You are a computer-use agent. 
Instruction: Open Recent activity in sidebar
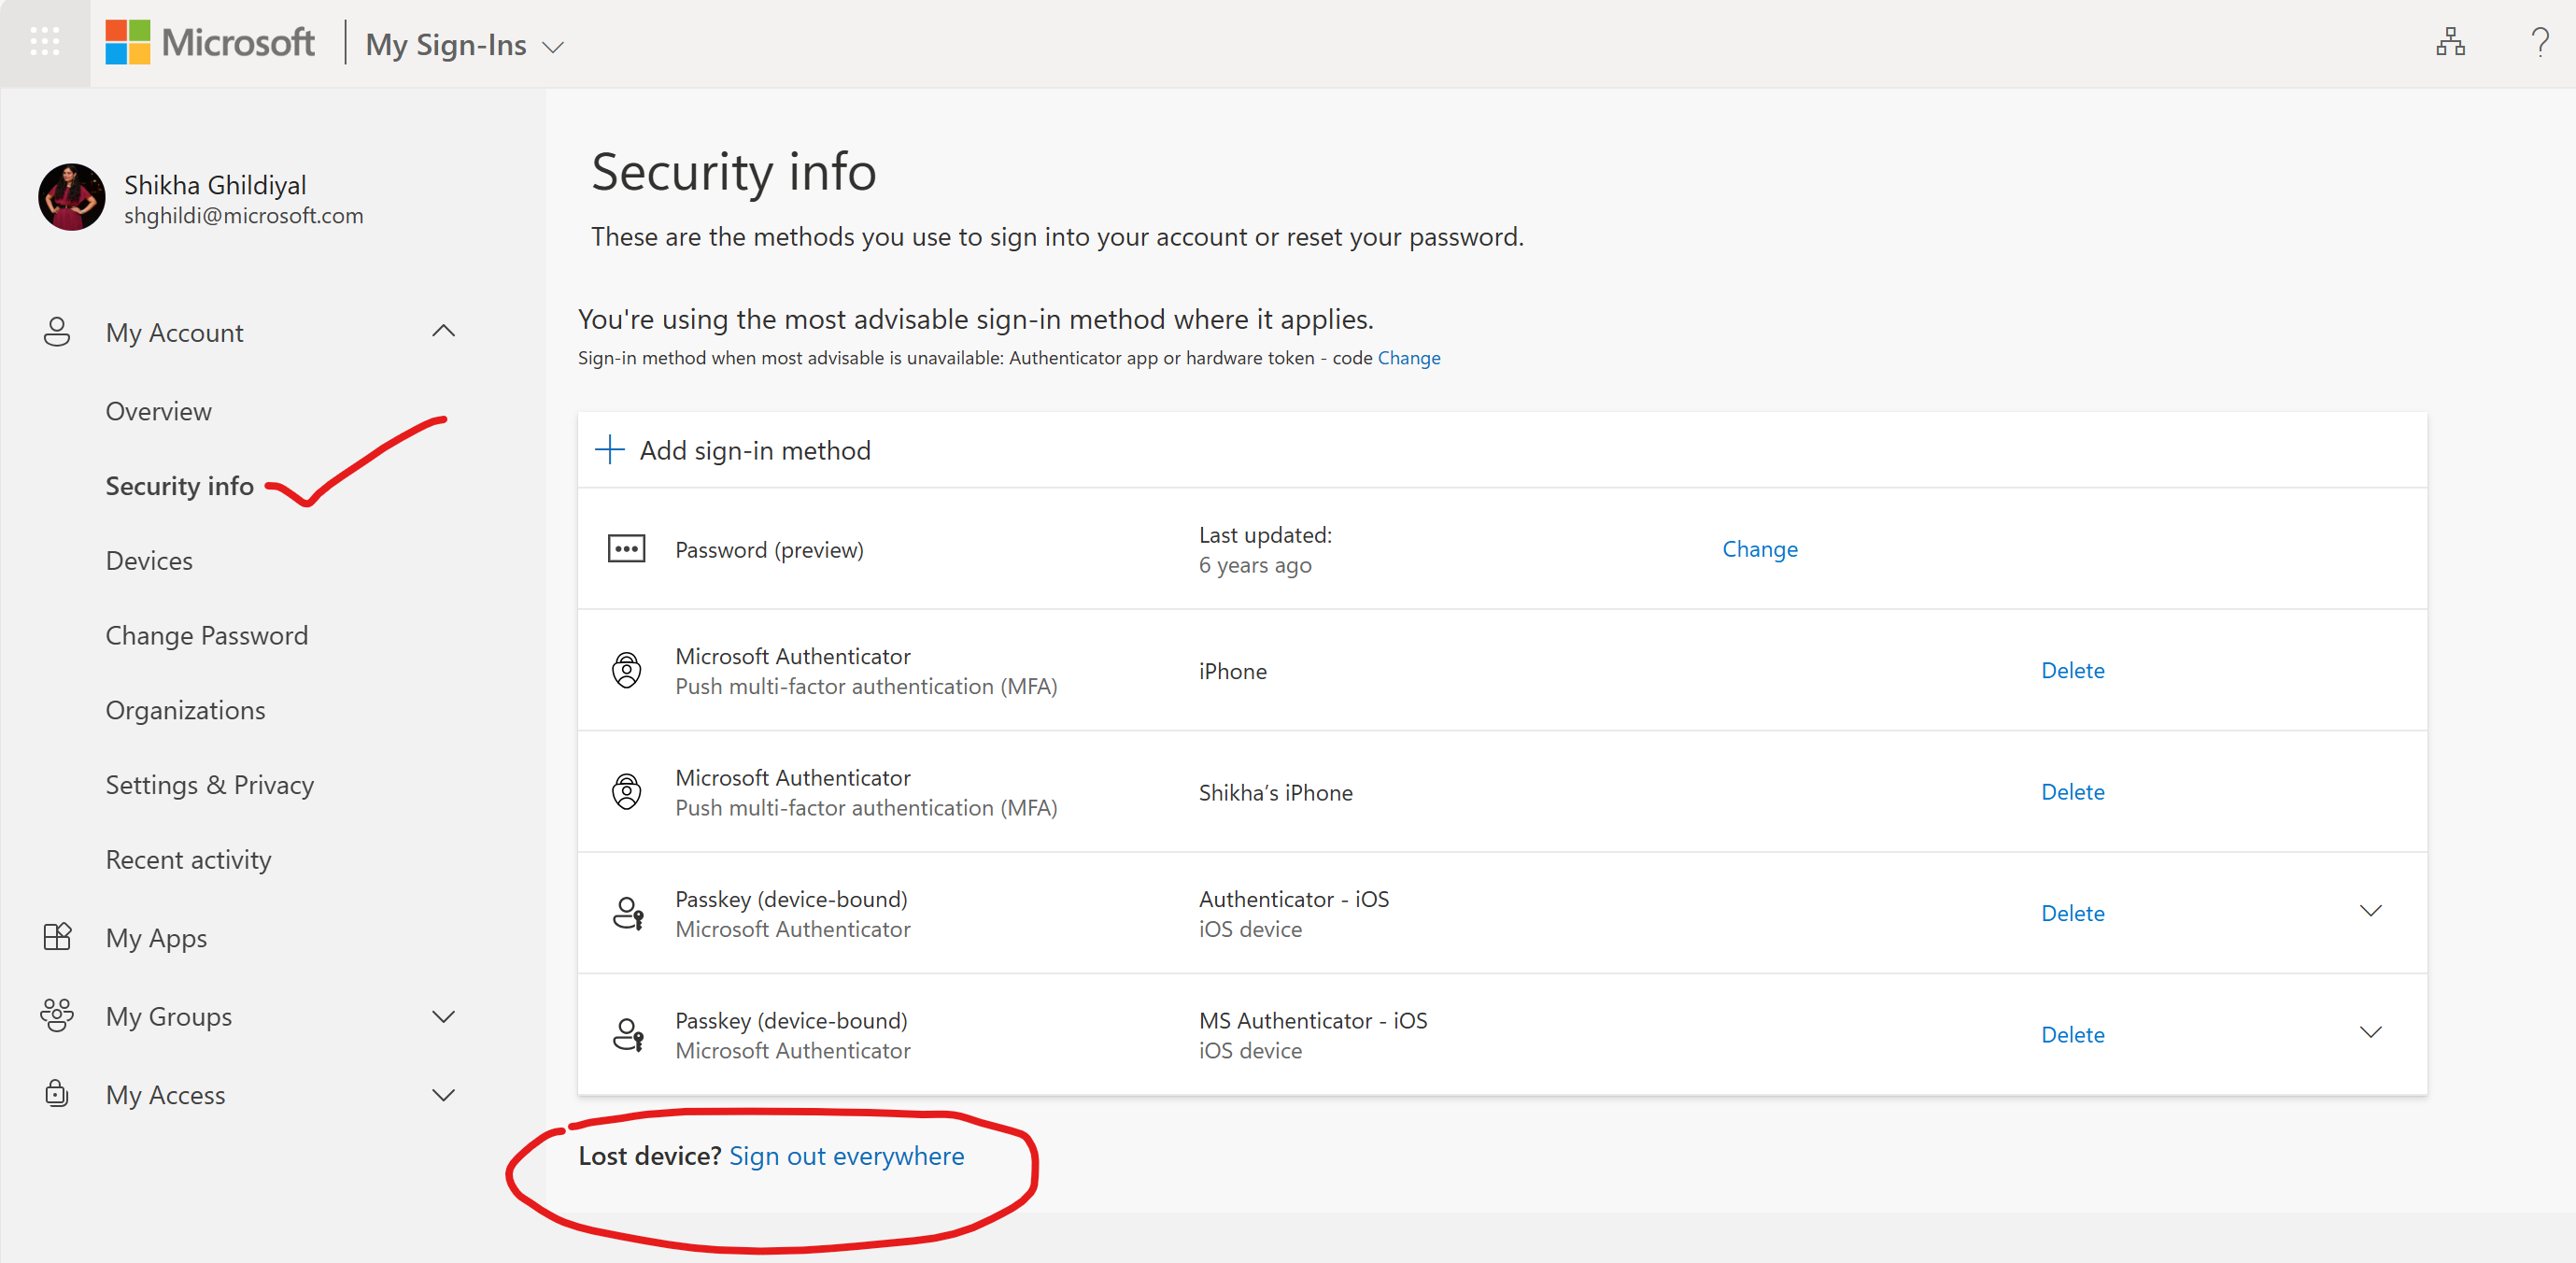click(189, 860)
